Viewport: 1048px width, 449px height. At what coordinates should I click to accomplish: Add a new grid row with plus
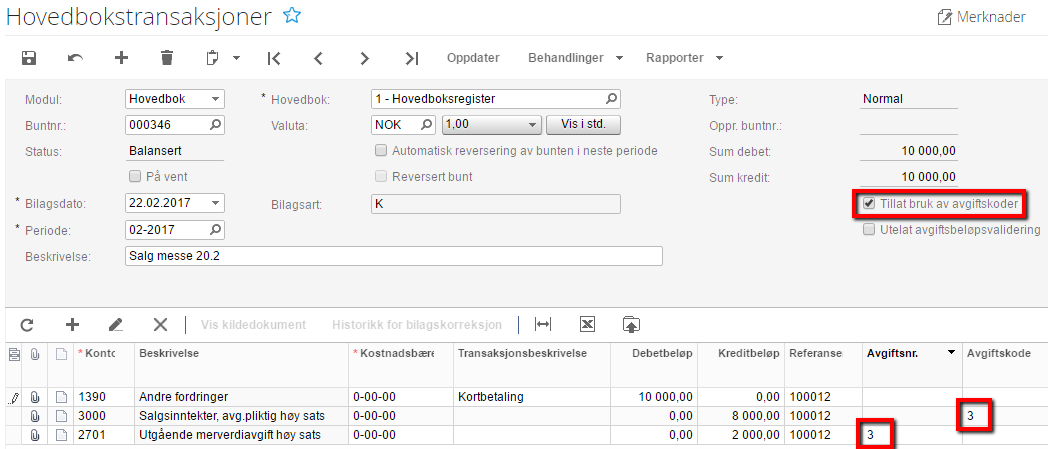point(72,325)
